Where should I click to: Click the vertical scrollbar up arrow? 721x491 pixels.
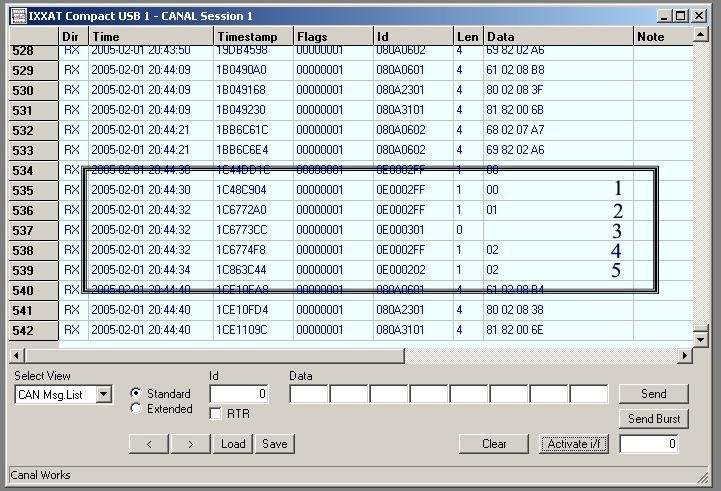click(x=701, y=37)
